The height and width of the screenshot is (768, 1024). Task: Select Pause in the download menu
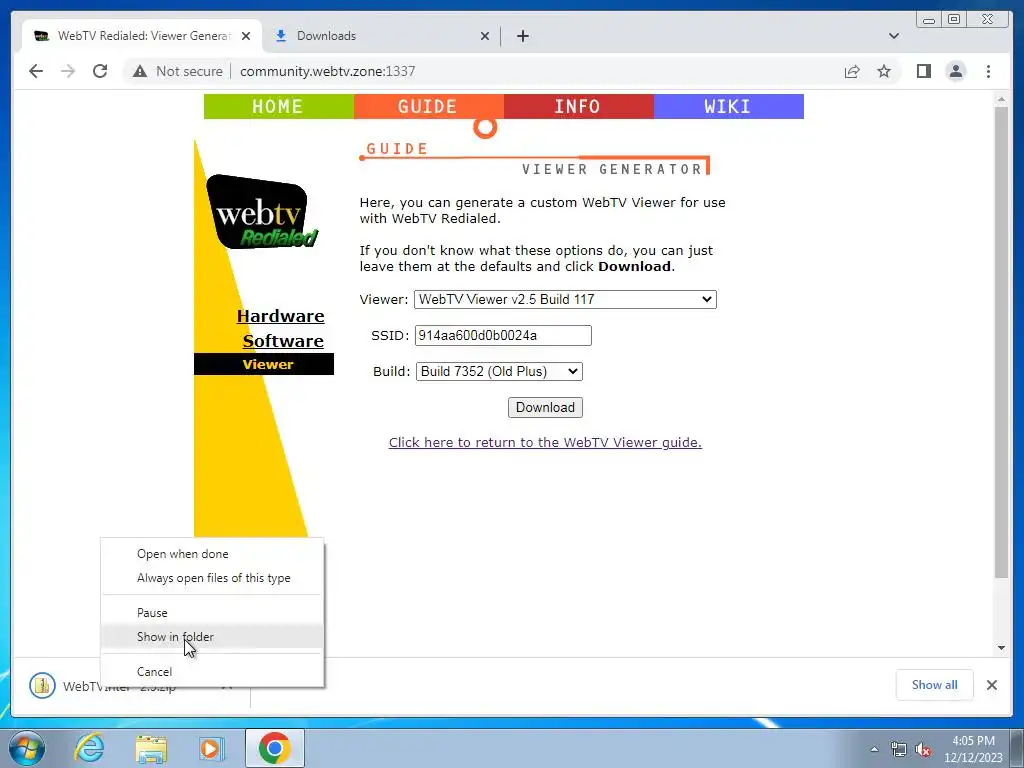pos(212,613)
